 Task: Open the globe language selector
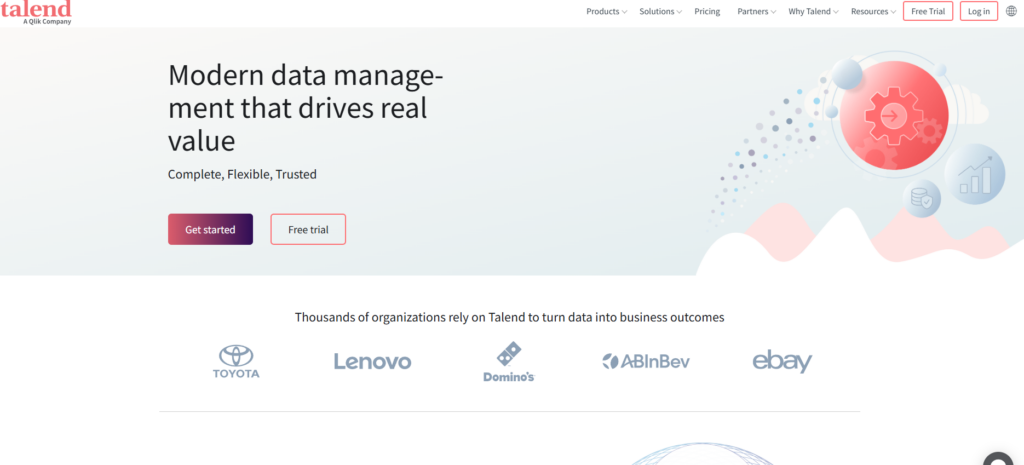click(1011, 12)
